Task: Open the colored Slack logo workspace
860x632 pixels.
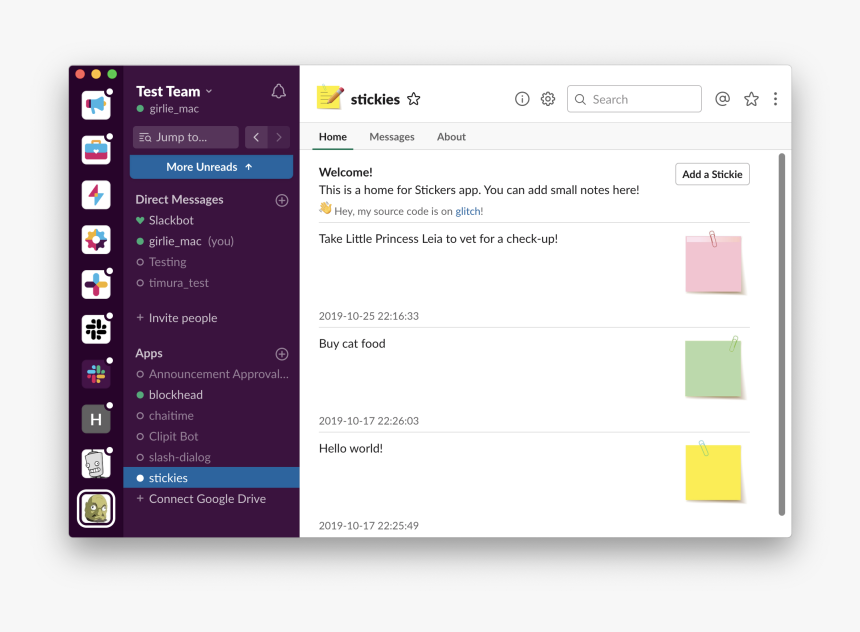Action: click(x=96, y=374)
